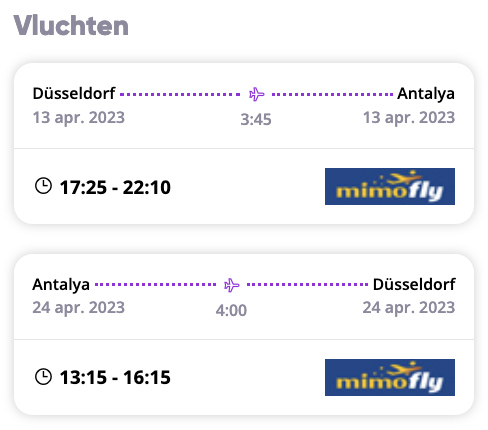Image resolution: width=488 pixels, height=430 pixels.
Task: Click the 13 apr. 2023 arrival date under Antalya
Action: (x=409, y=118)
